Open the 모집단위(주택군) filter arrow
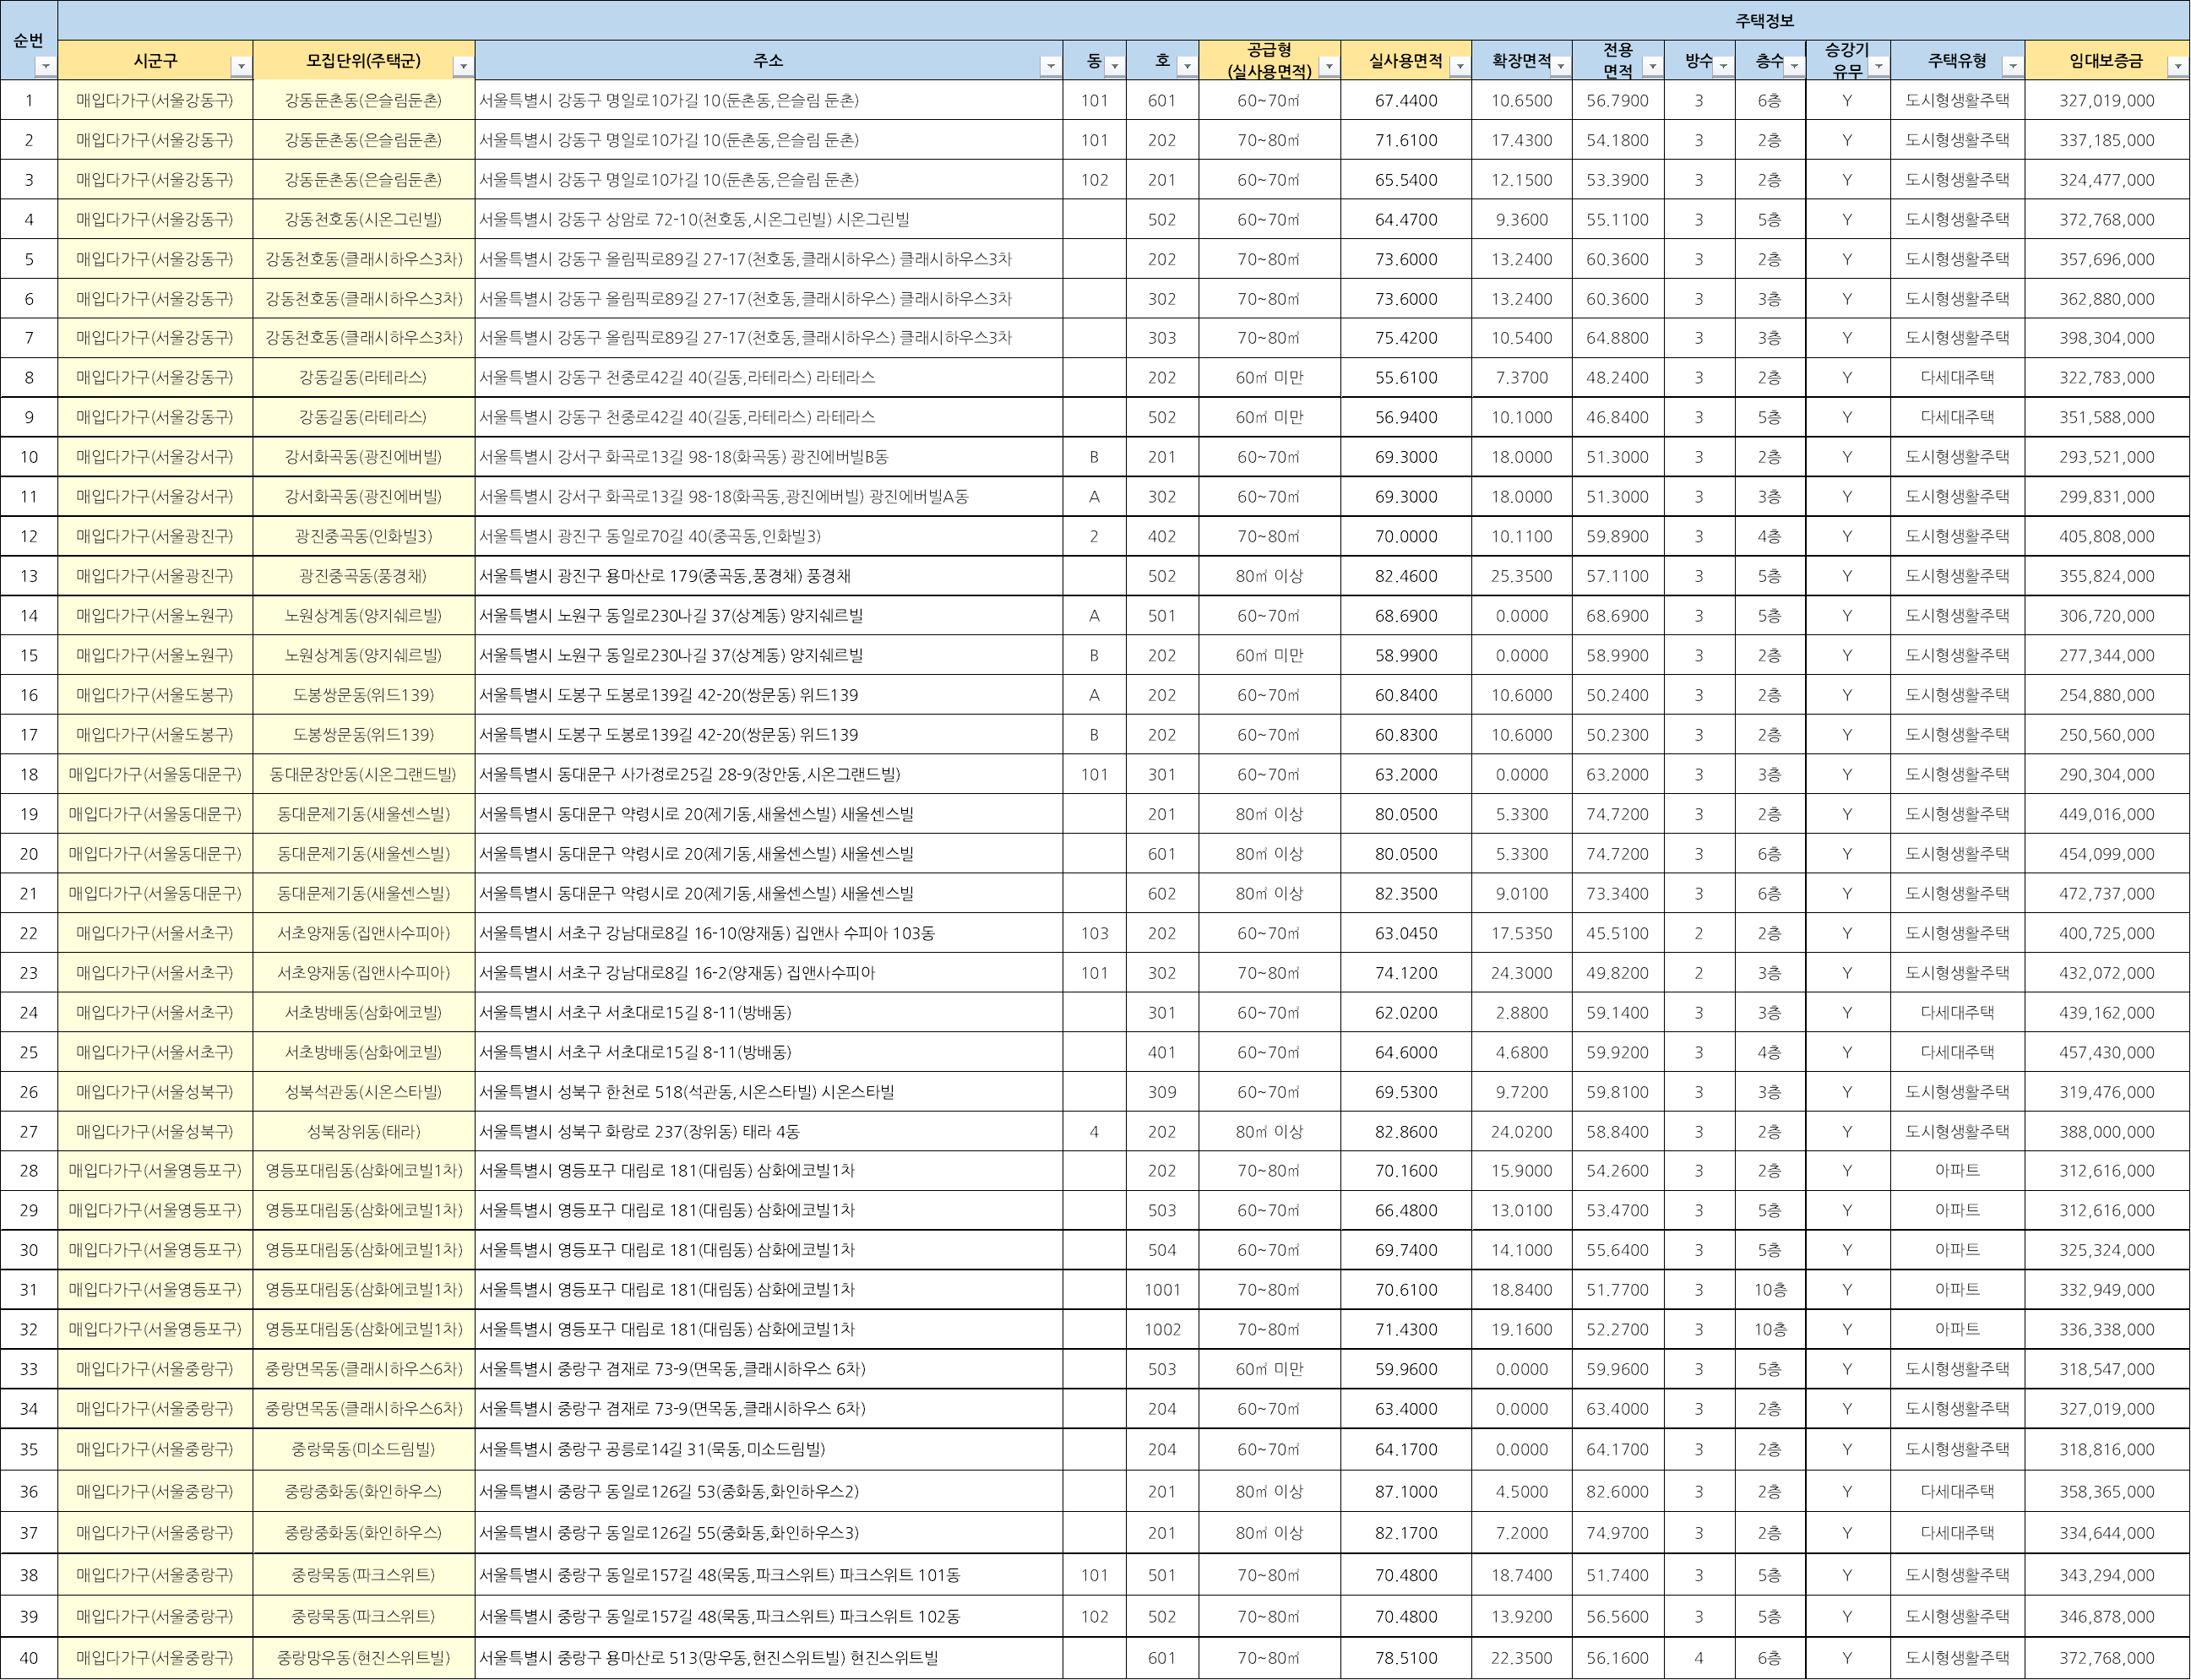 tap(462, 67)
